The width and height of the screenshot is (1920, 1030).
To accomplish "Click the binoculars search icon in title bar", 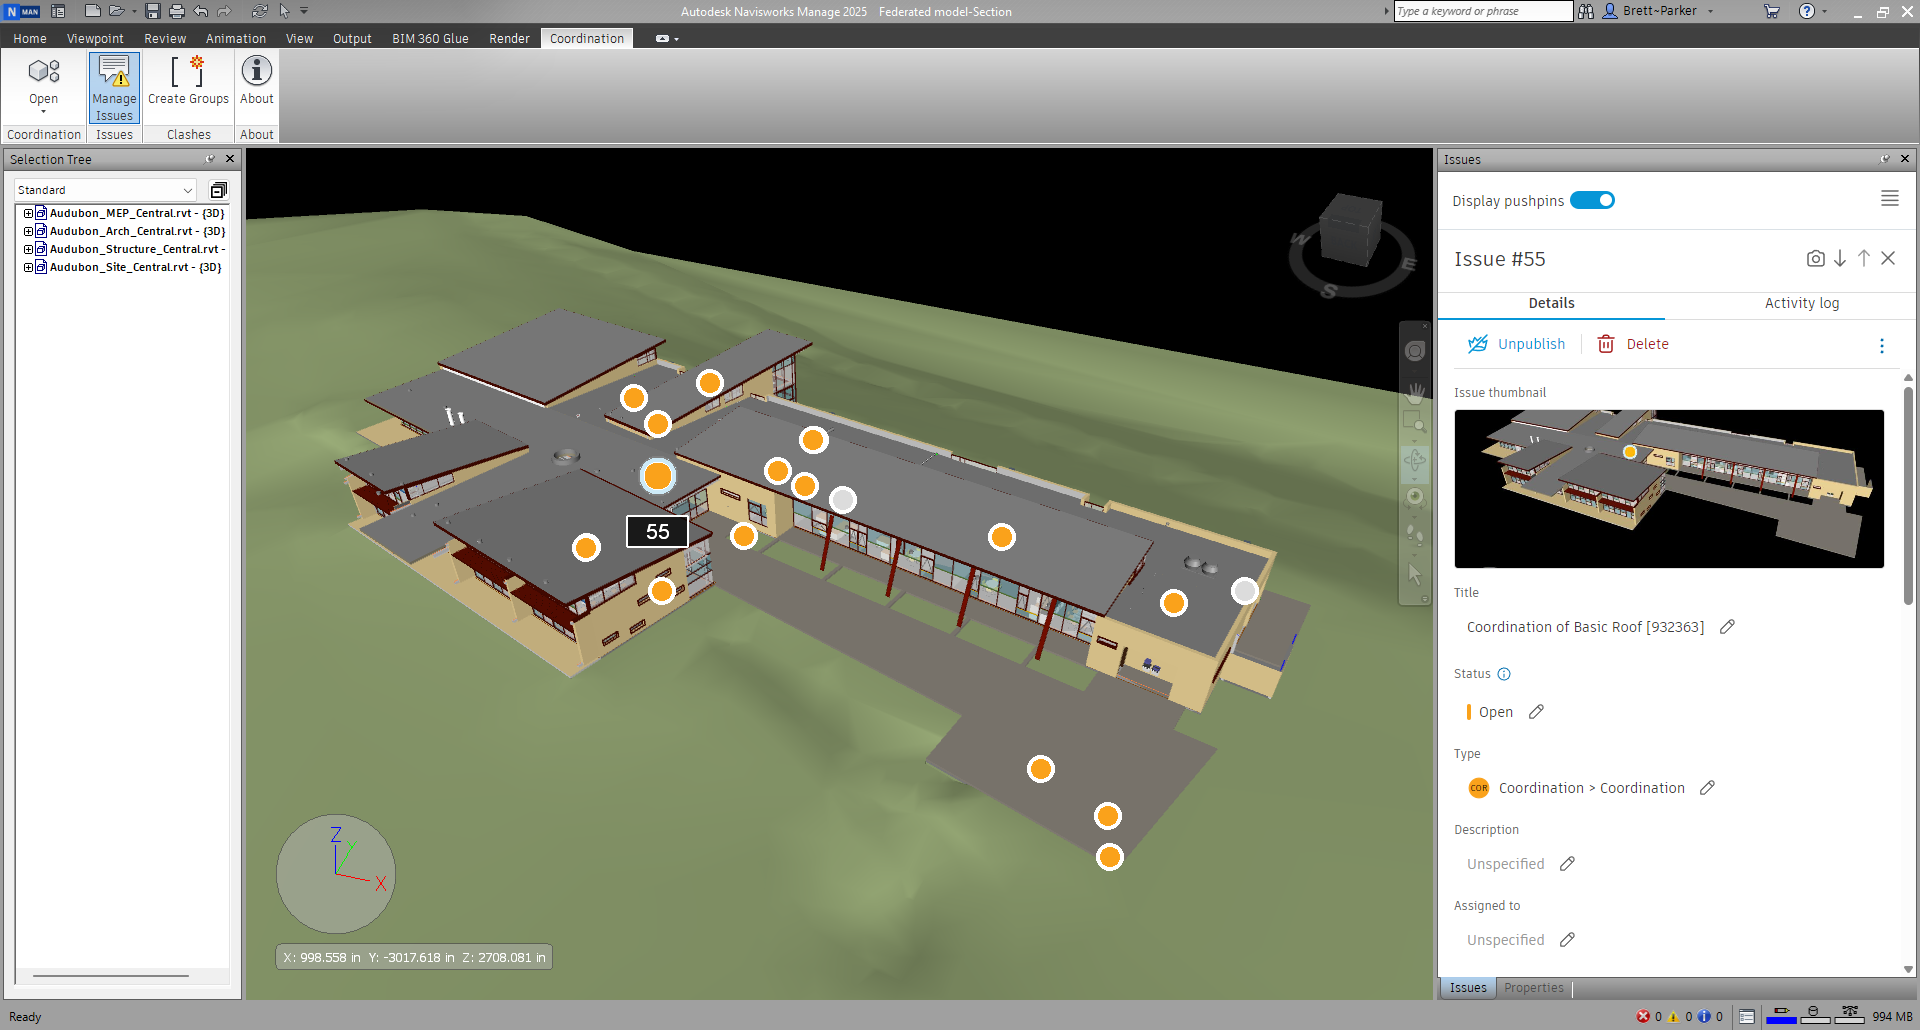I will tap(1586, 11).
